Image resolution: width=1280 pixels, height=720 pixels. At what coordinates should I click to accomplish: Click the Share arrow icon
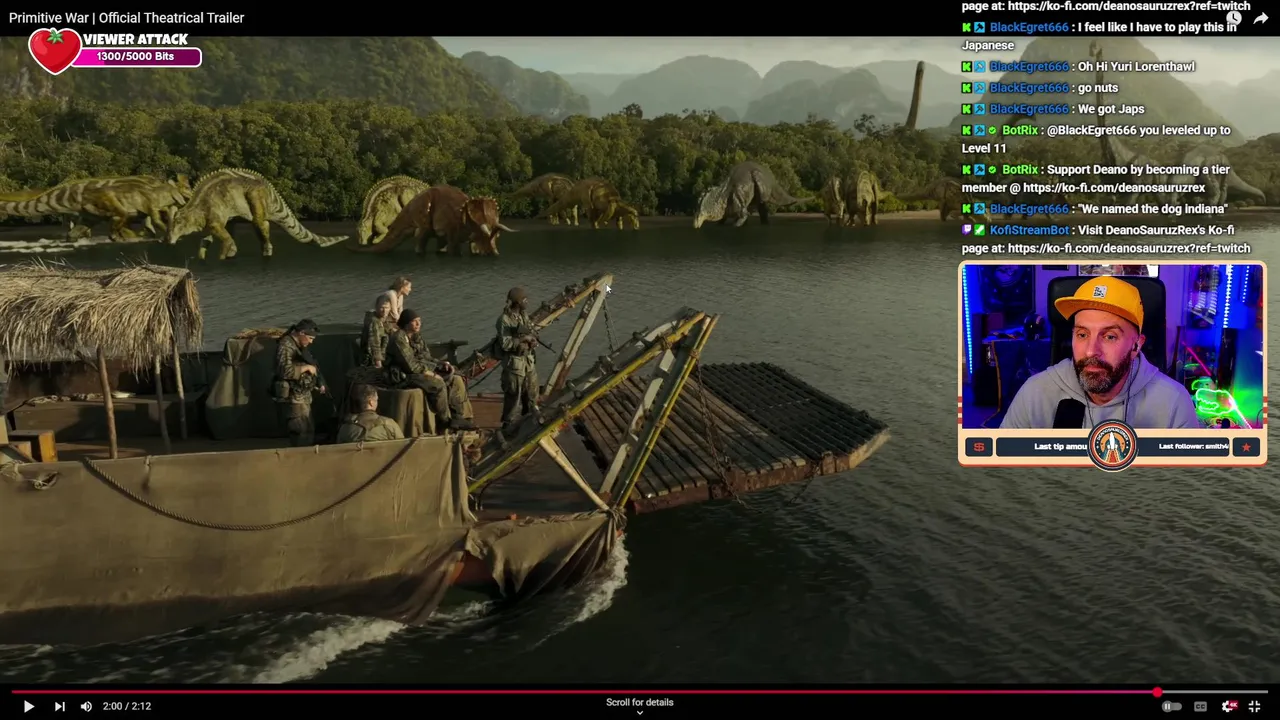[1260, 18]
